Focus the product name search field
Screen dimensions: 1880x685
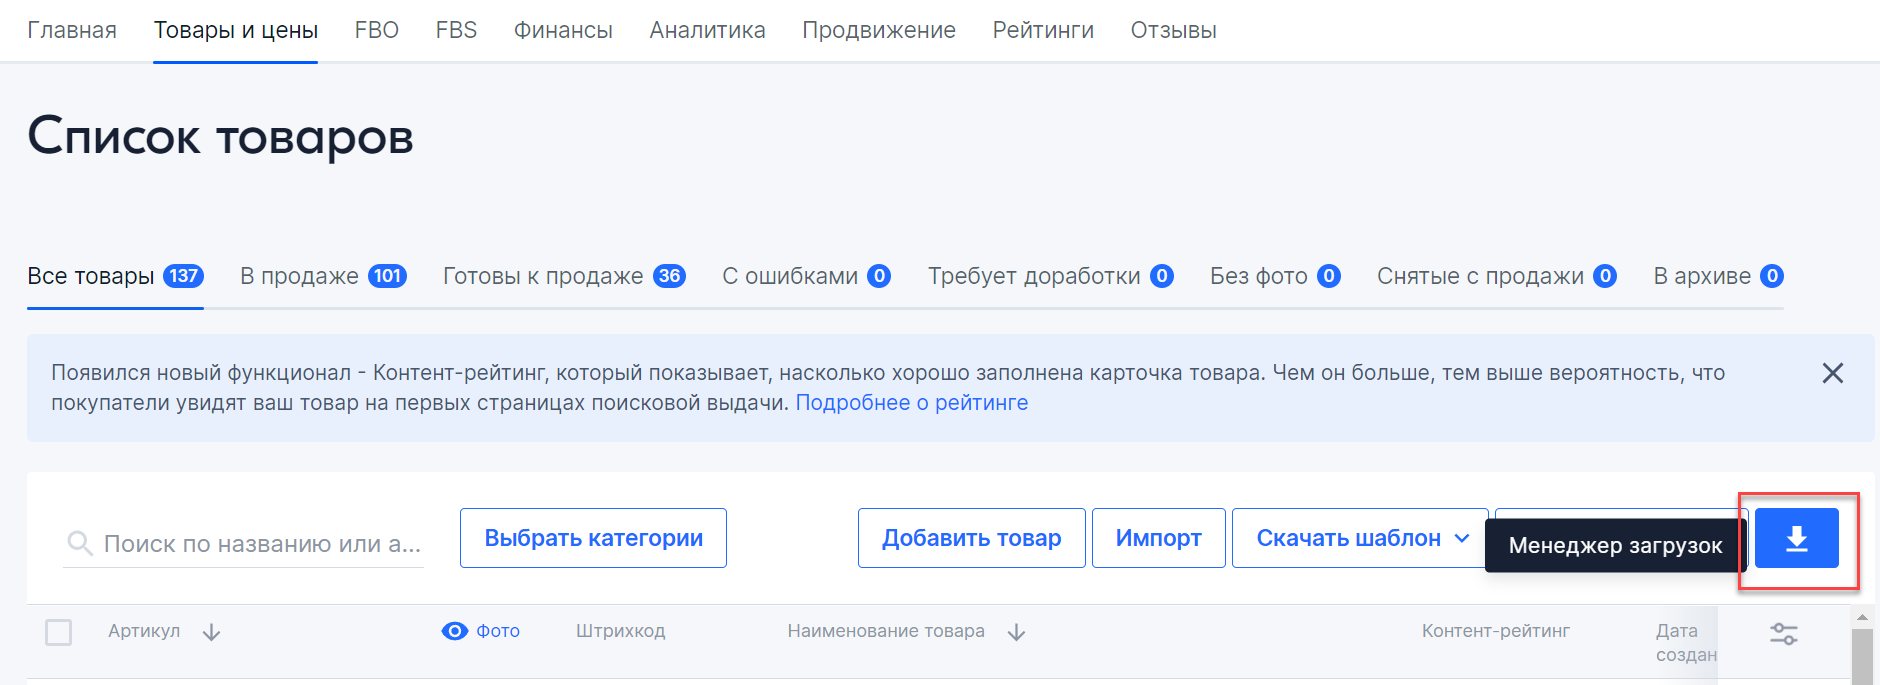click(262, 544)
